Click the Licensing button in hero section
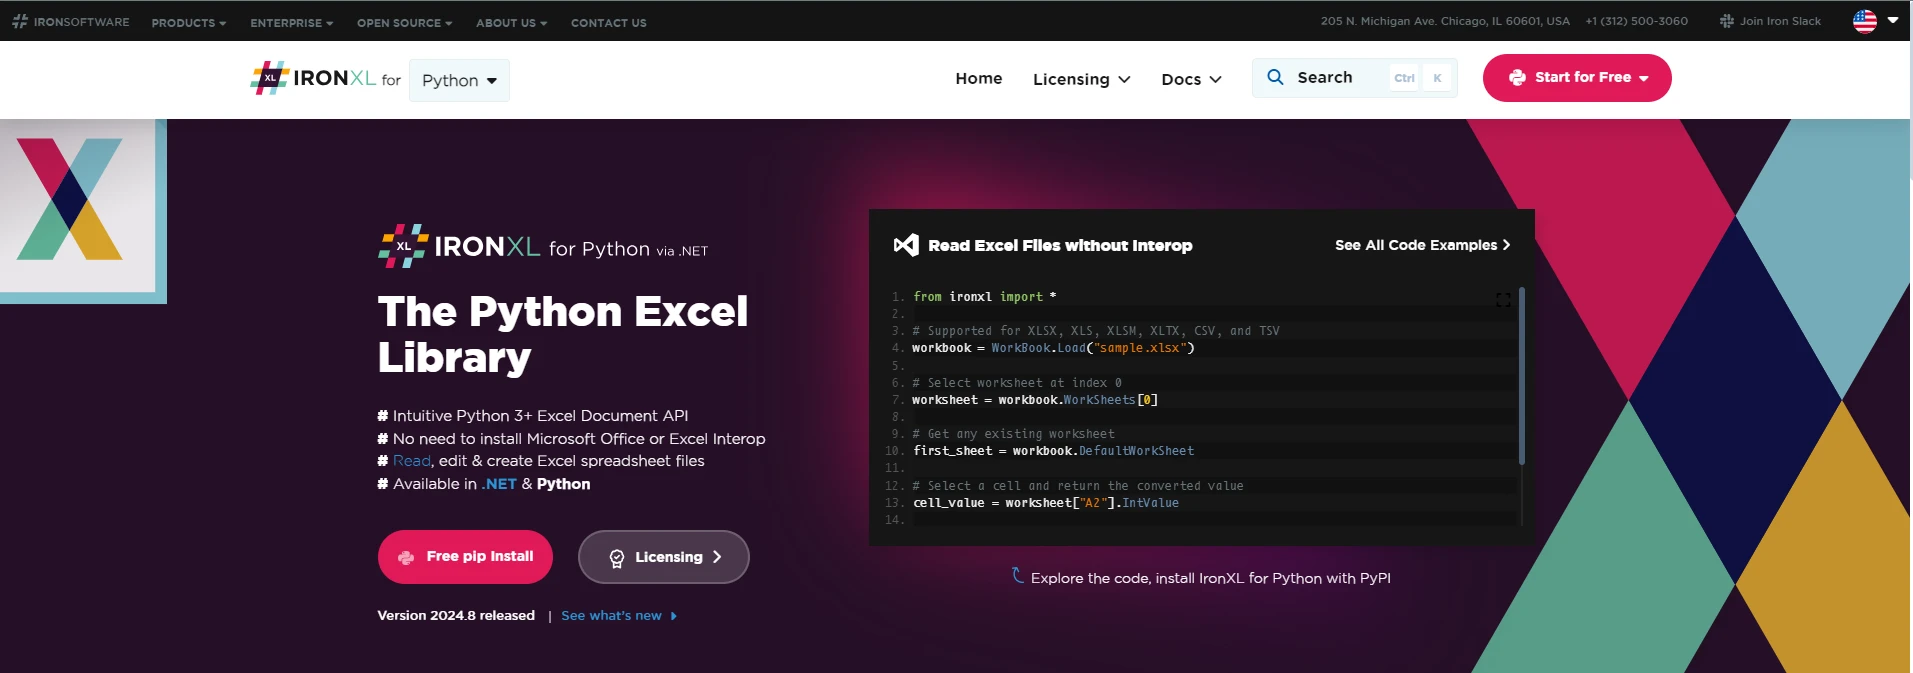Image resolution: width=1913 pixels, height=673 pixels. point(663,557)
